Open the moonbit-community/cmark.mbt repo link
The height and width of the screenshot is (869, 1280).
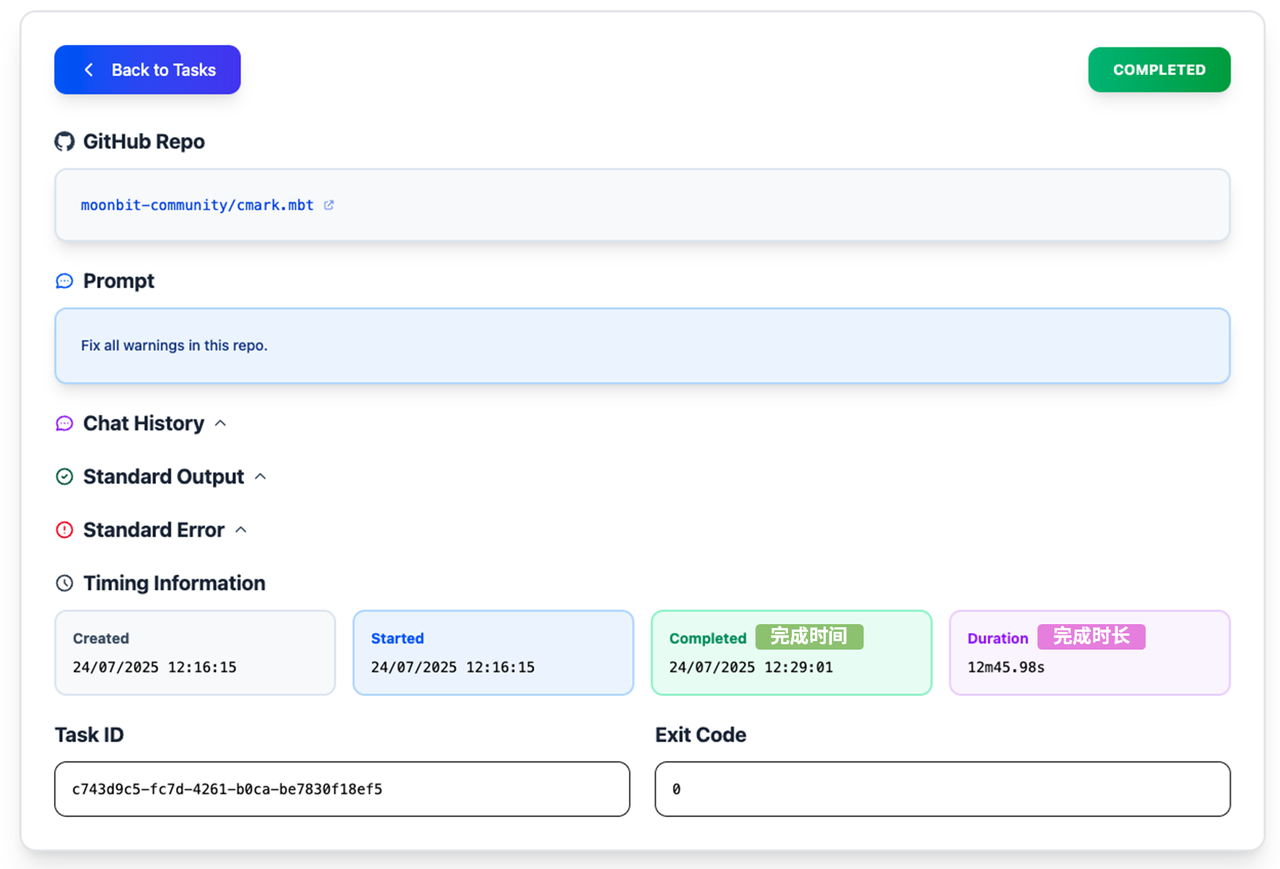pyautogui.click(x=197, y=205)
